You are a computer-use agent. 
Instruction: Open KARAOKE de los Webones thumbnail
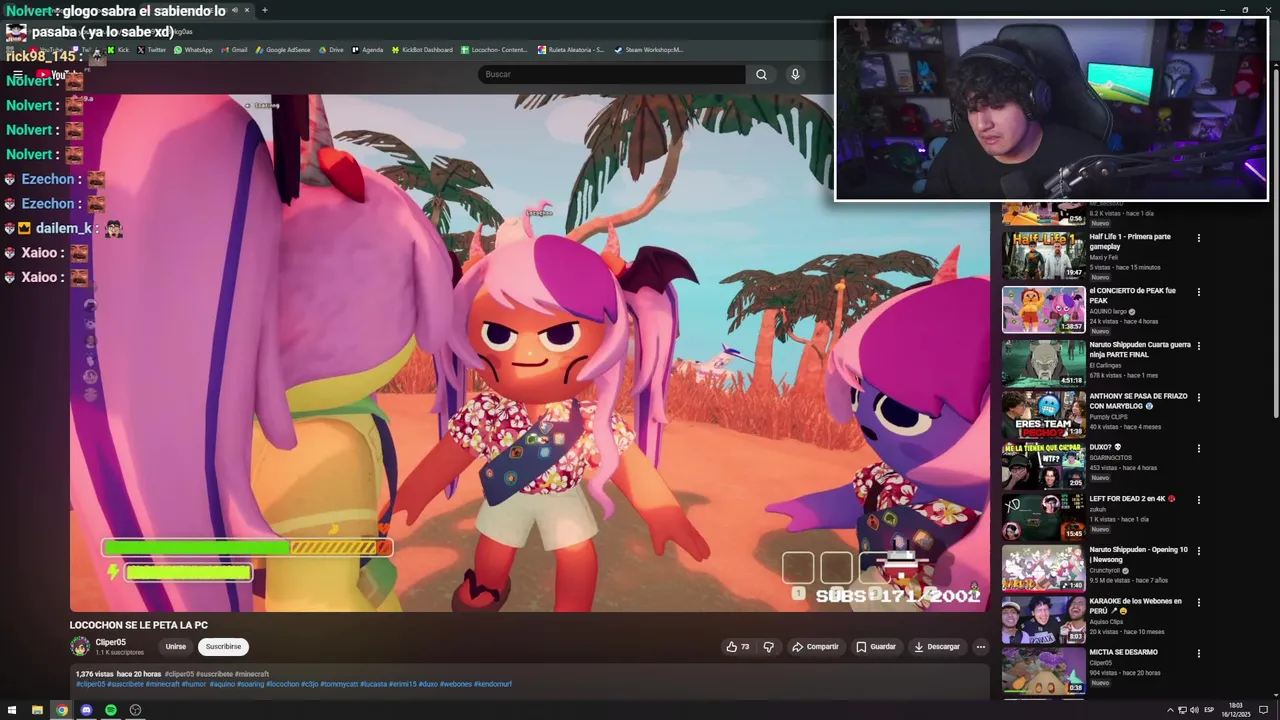pos(1043,620)
